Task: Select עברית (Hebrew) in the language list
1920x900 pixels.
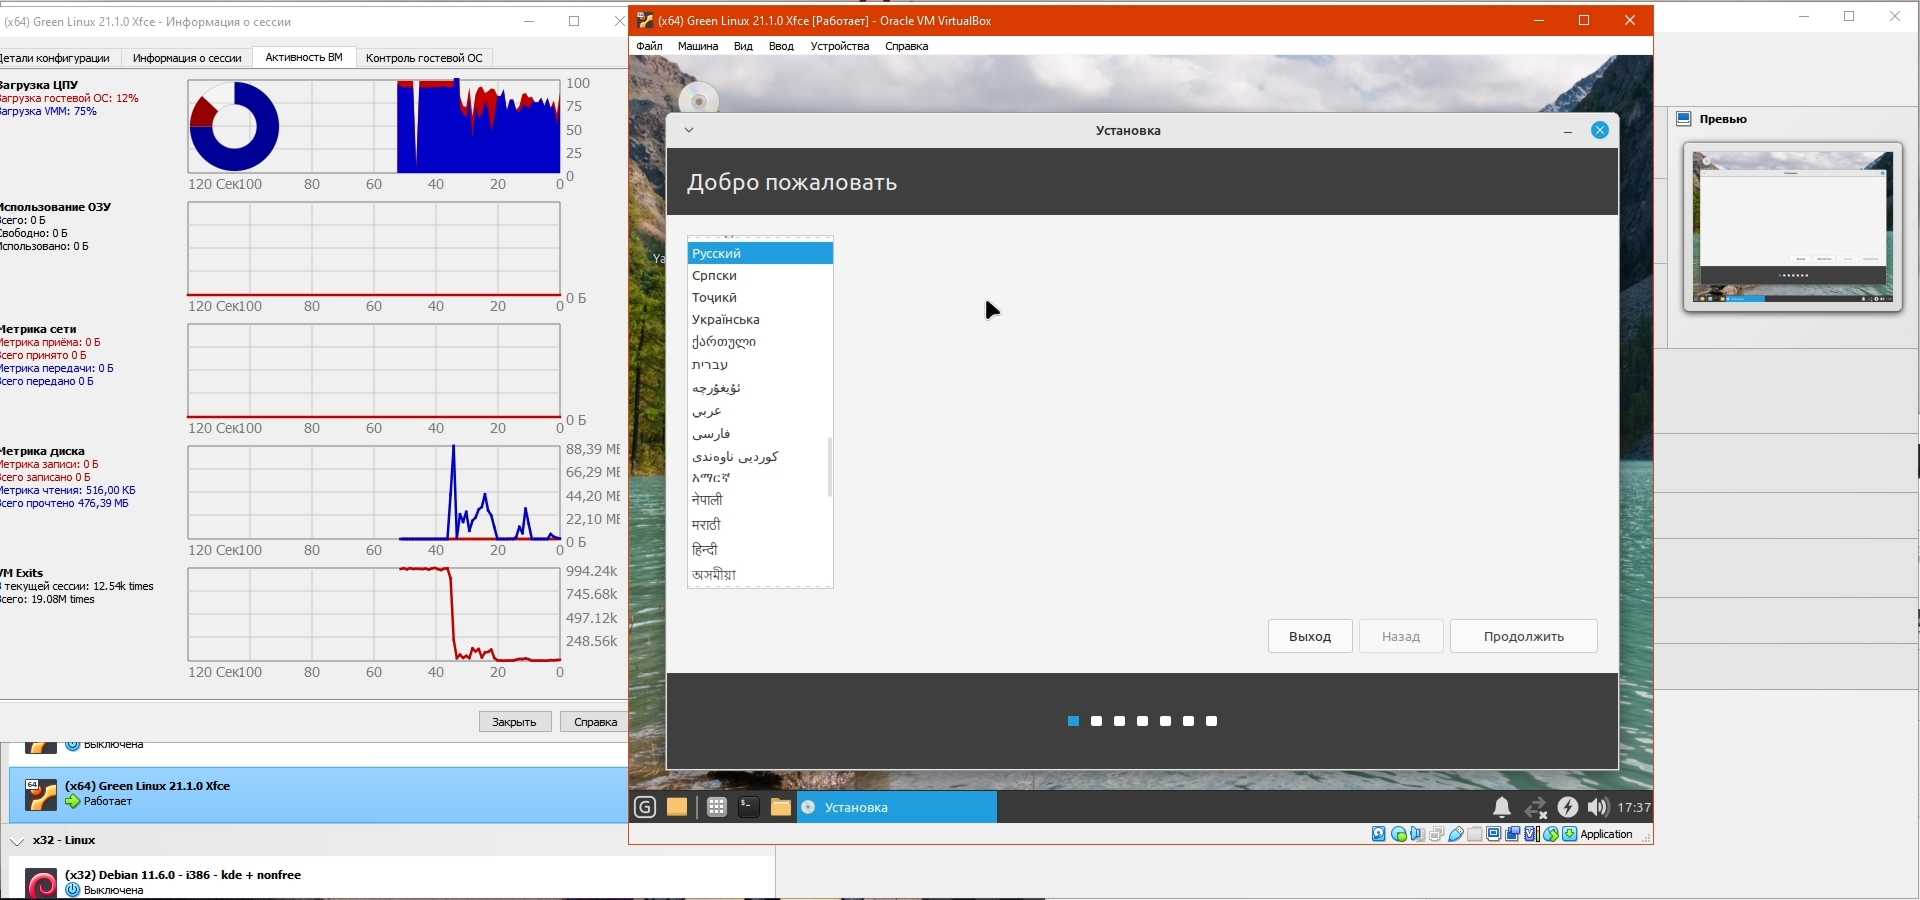Action: pos(760,364)
